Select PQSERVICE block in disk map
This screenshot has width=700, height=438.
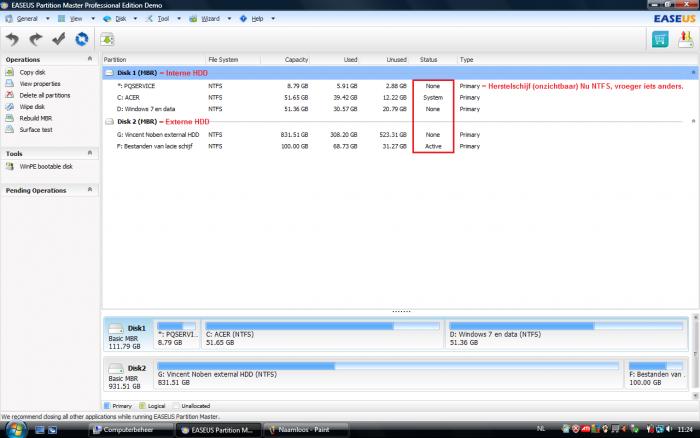177,334
